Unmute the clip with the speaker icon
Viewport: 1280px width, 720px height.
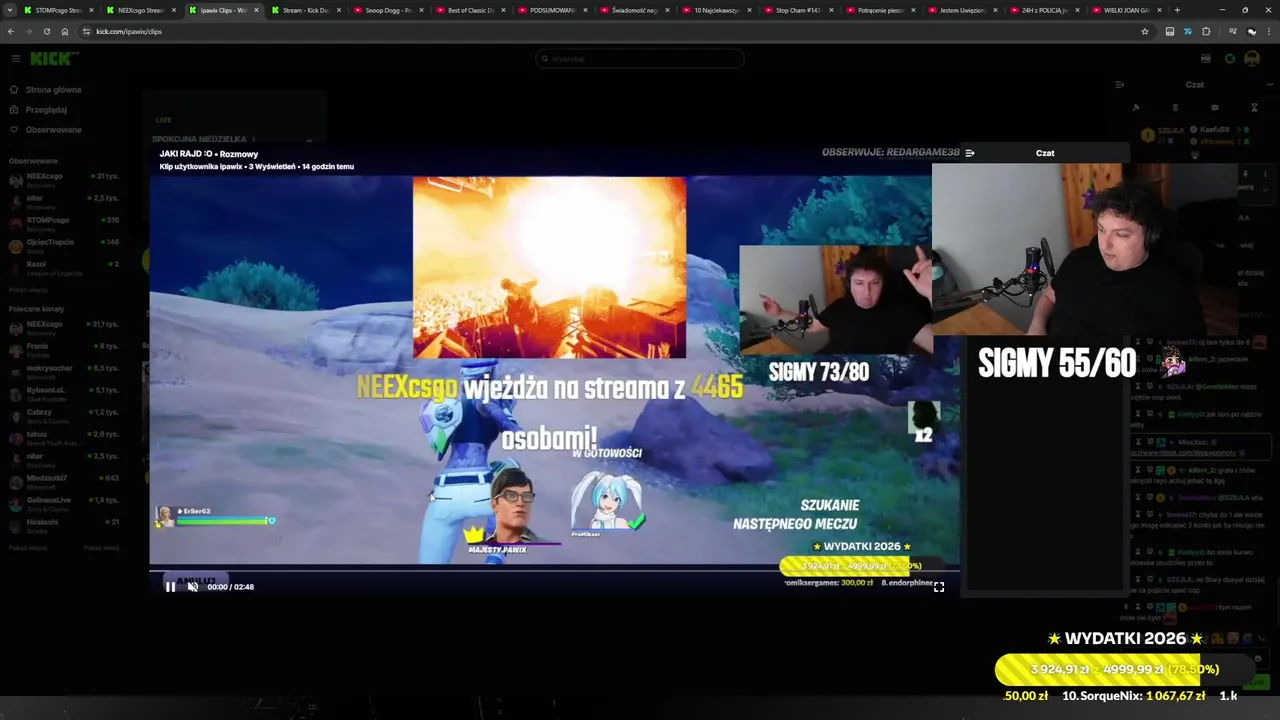pos(193,587)
